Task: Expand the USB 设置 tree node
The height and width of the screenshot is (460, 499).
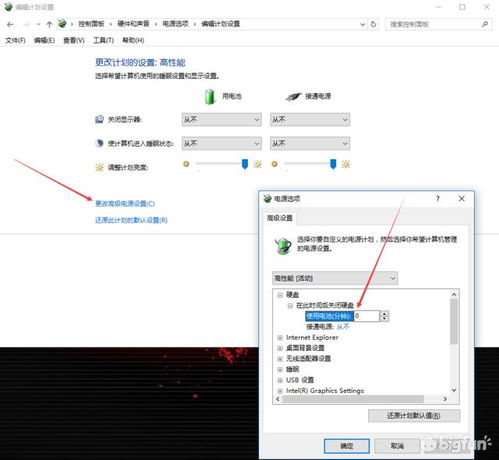Action: (x=280, y=380)
